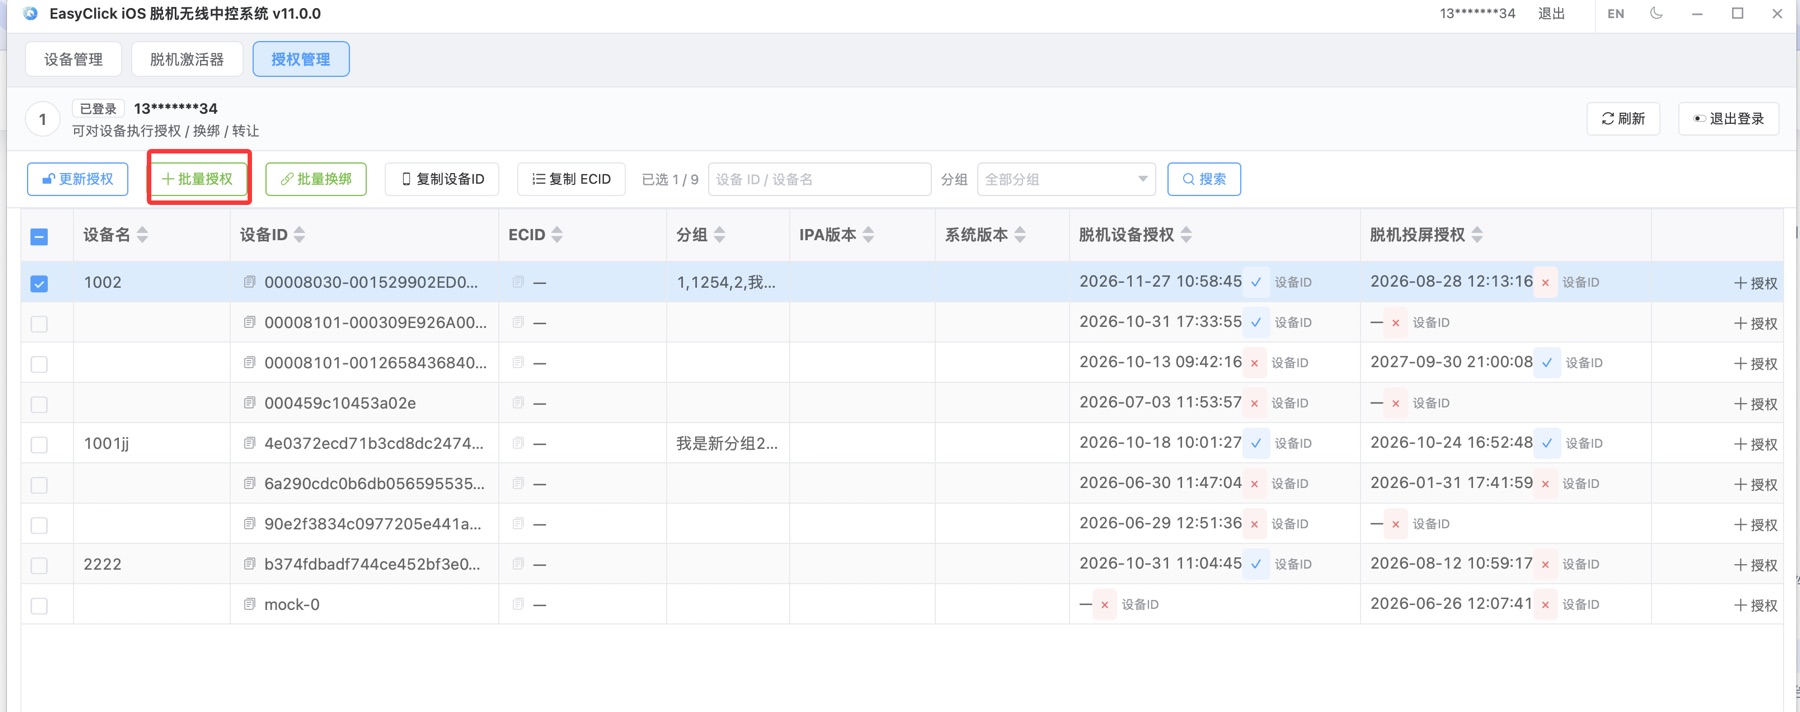1800x712 pixels.
Task: Copy device ID icon for 6a290cdc0b6db056595535
Action: [250, 483]
